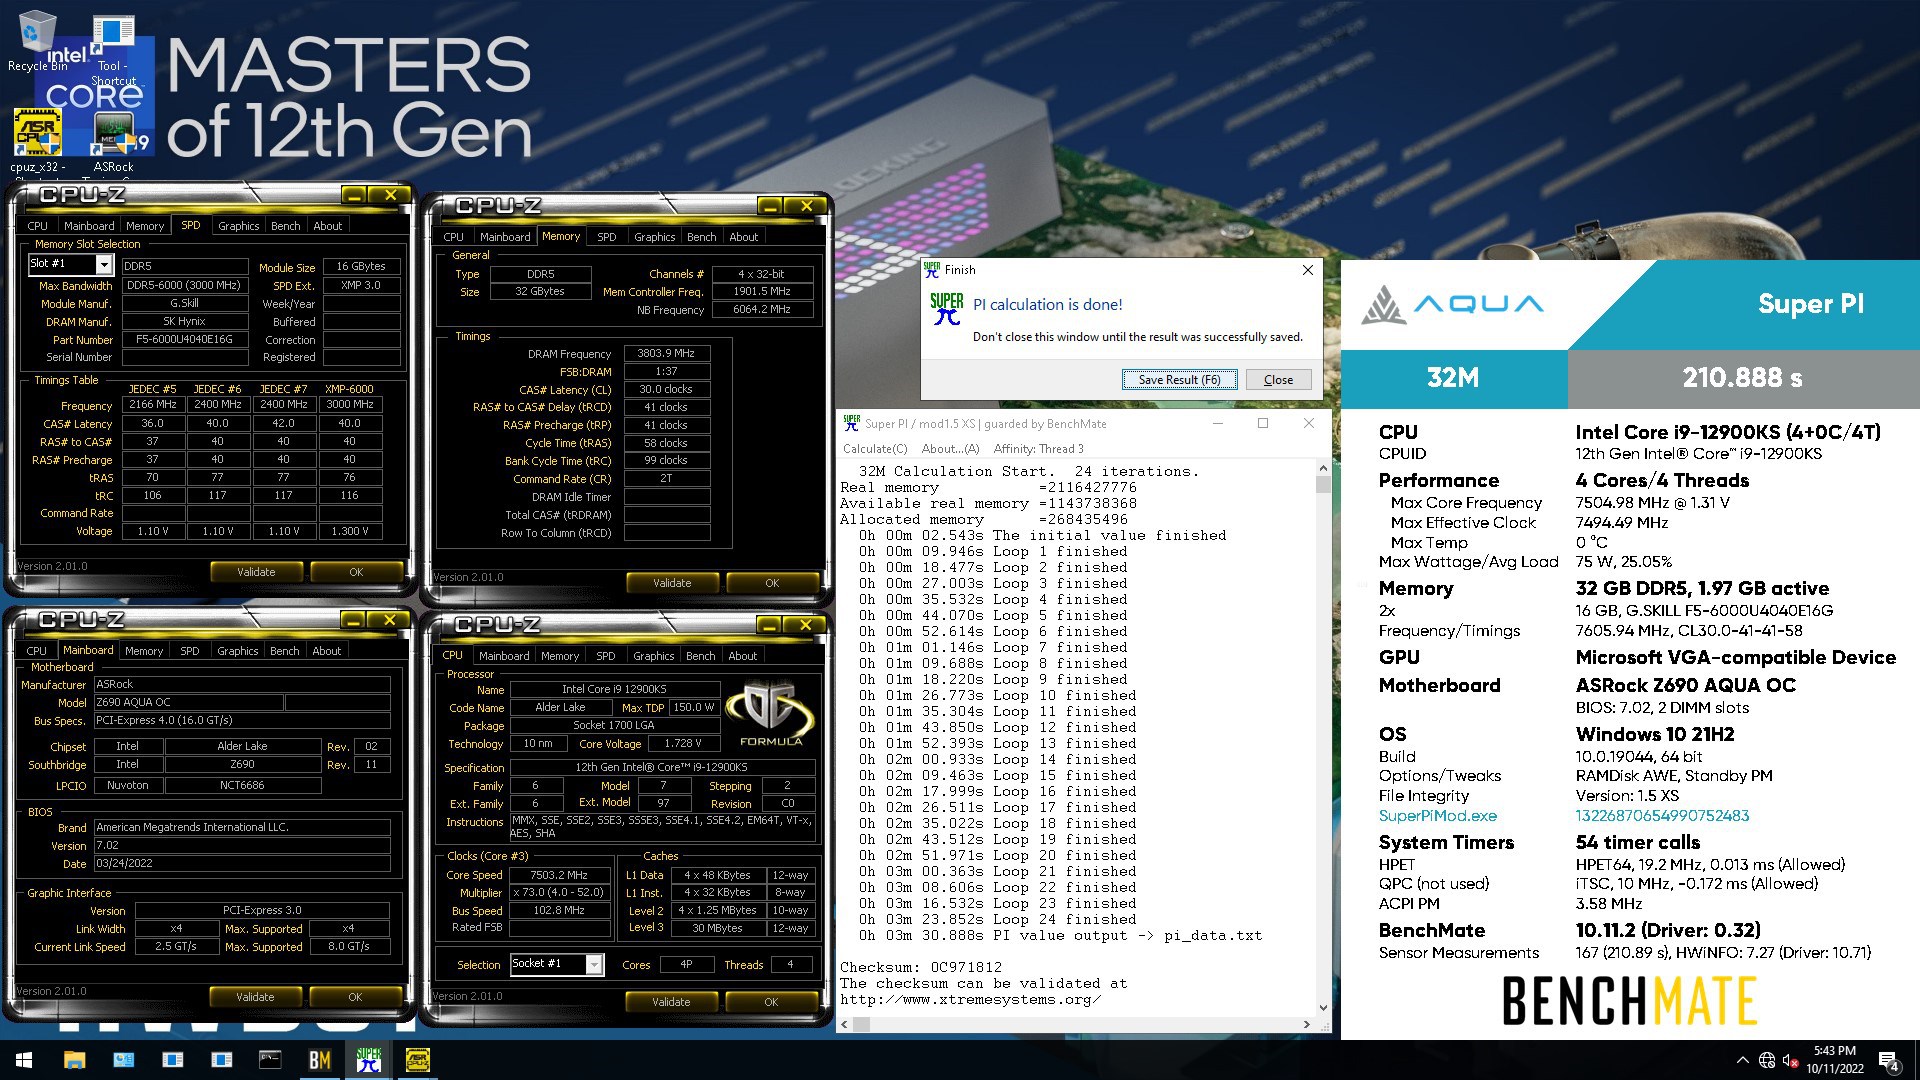The width and height of the screenshot is (1920, 1080).
Task: Click Save Result (F6) button
Action: tap(1179, 380)
